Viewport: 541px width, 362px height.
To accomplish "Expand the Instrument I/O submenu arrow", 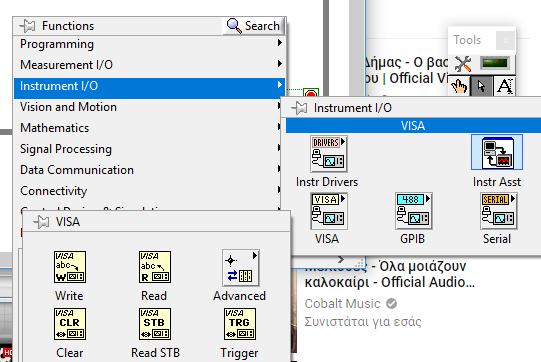I will 279,85.
